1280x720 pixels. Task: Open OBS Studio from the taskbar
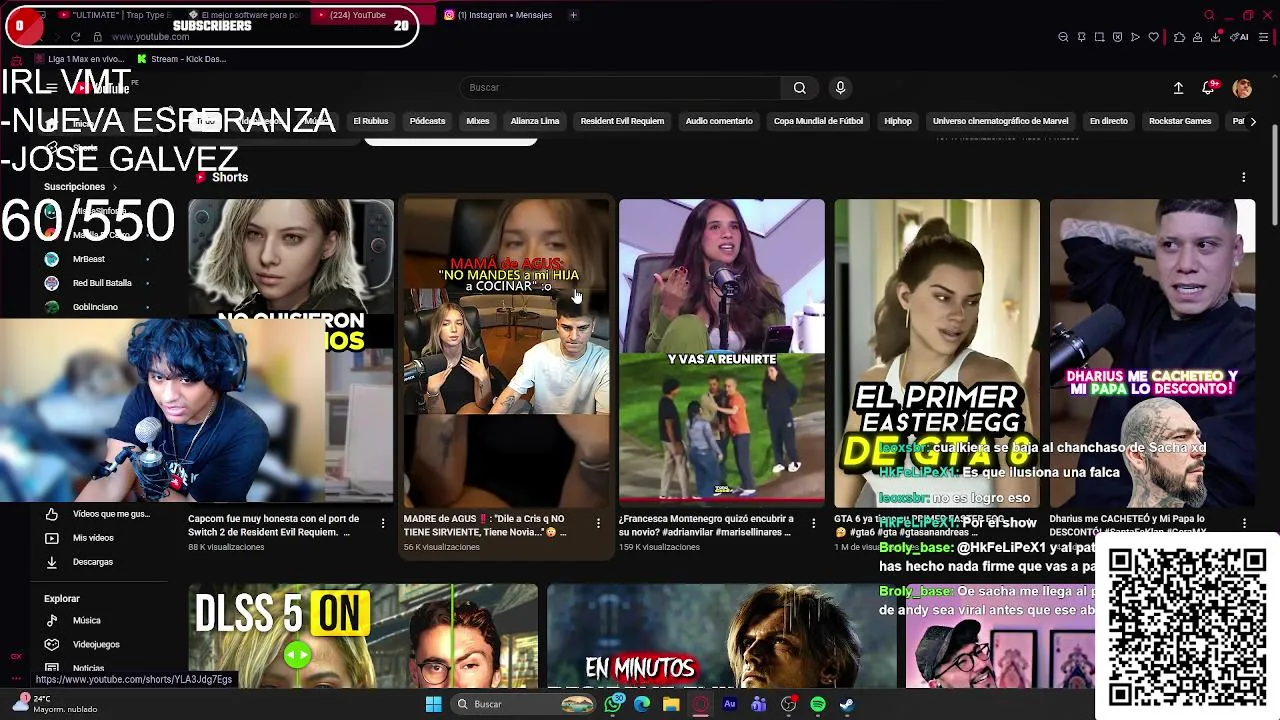point(788,704)
